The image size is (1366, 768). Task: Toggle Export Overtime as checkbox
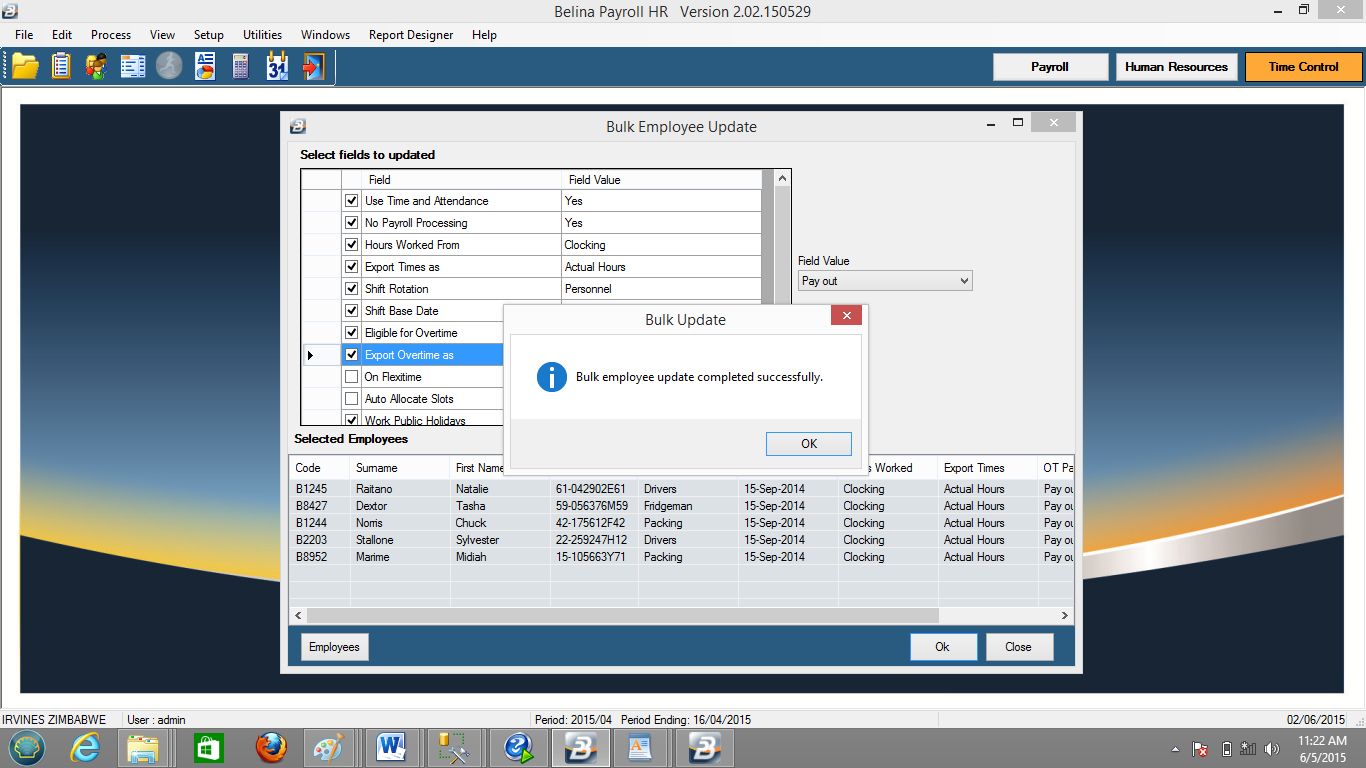click(351, 355)
